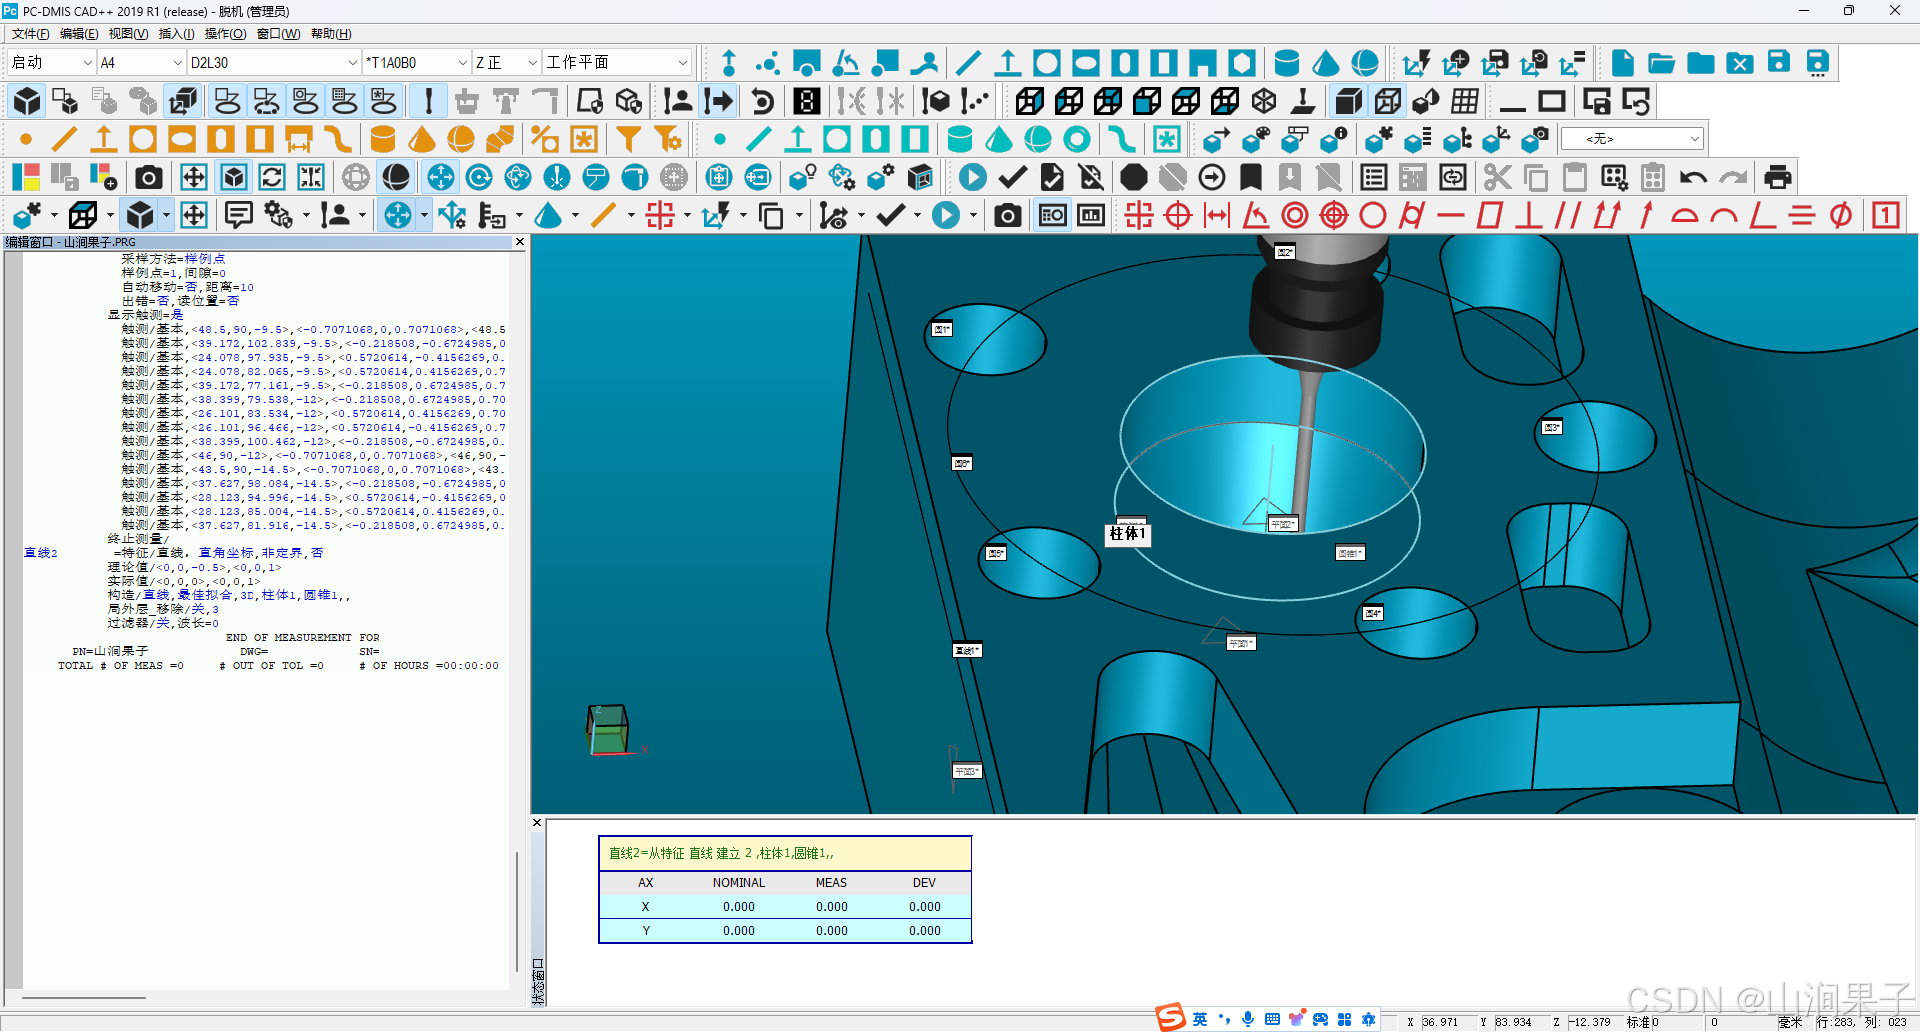Open the <无> selection dropdown
This screenshot has height=1032, width=1920.
click(x=1632, y=139)
